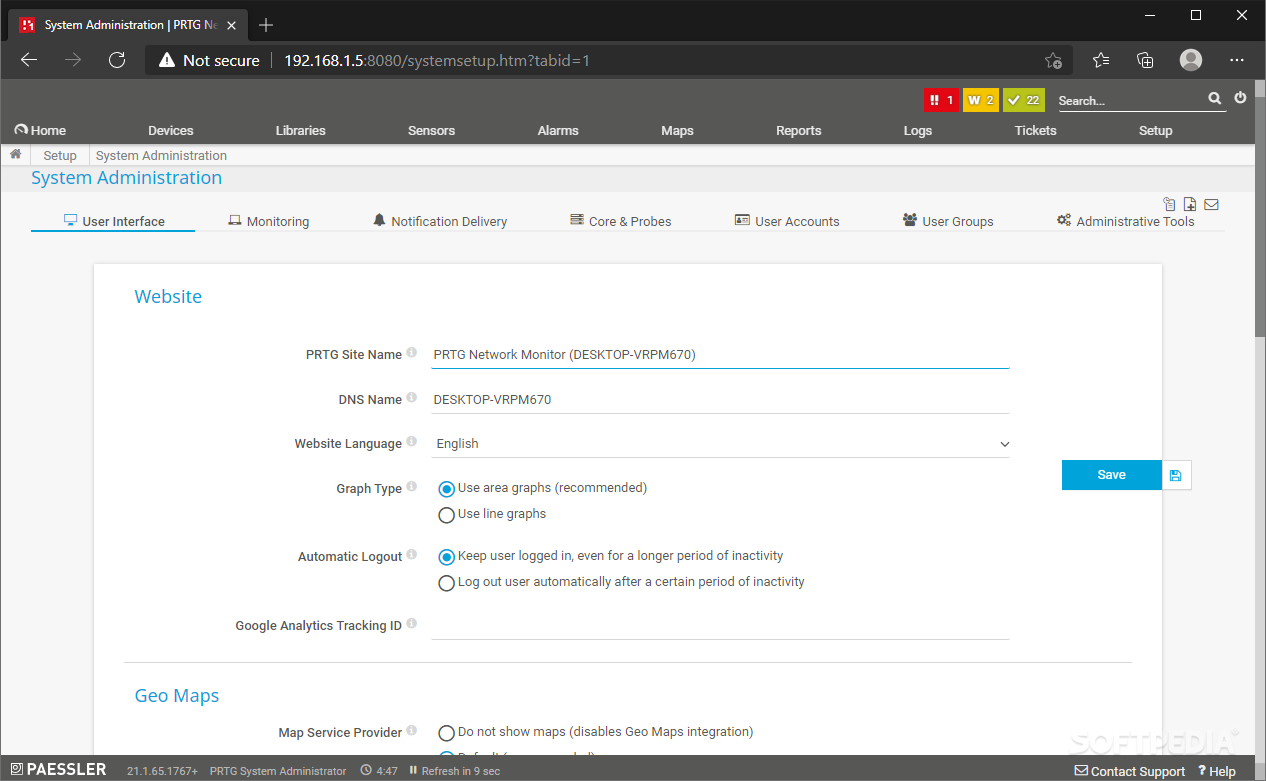This screenshot has width=1266, height=781.
Task: Open the Monitoring tab
Action: point(268,221)
